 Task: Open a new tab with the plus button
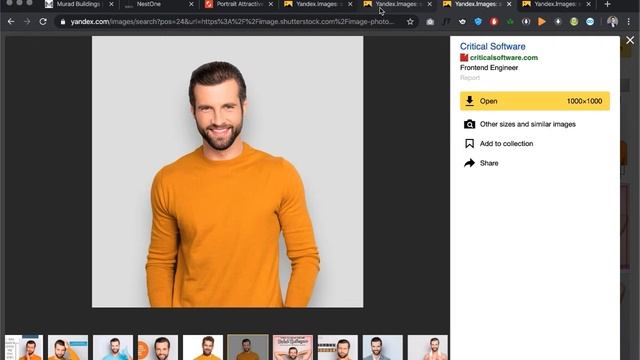(x=607, y=4)
